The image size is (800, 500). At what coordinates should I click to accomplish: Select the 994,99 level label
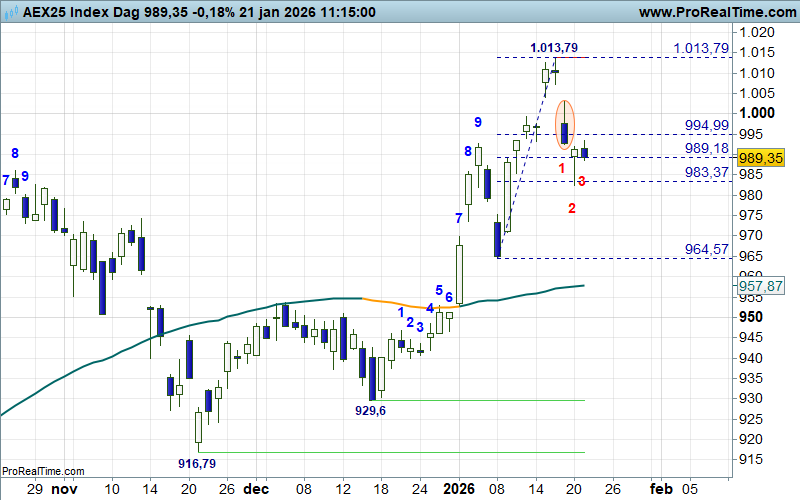(707, 125)
